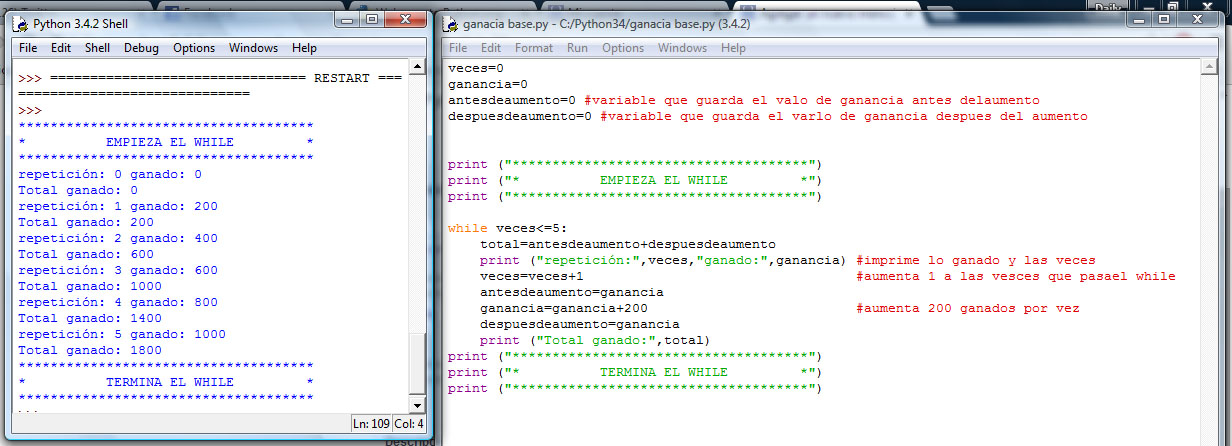Click 'despuesdeaumento=0' code line in editor
Image resolution: width=1232 pixels, height=446 pixels.
520,116
